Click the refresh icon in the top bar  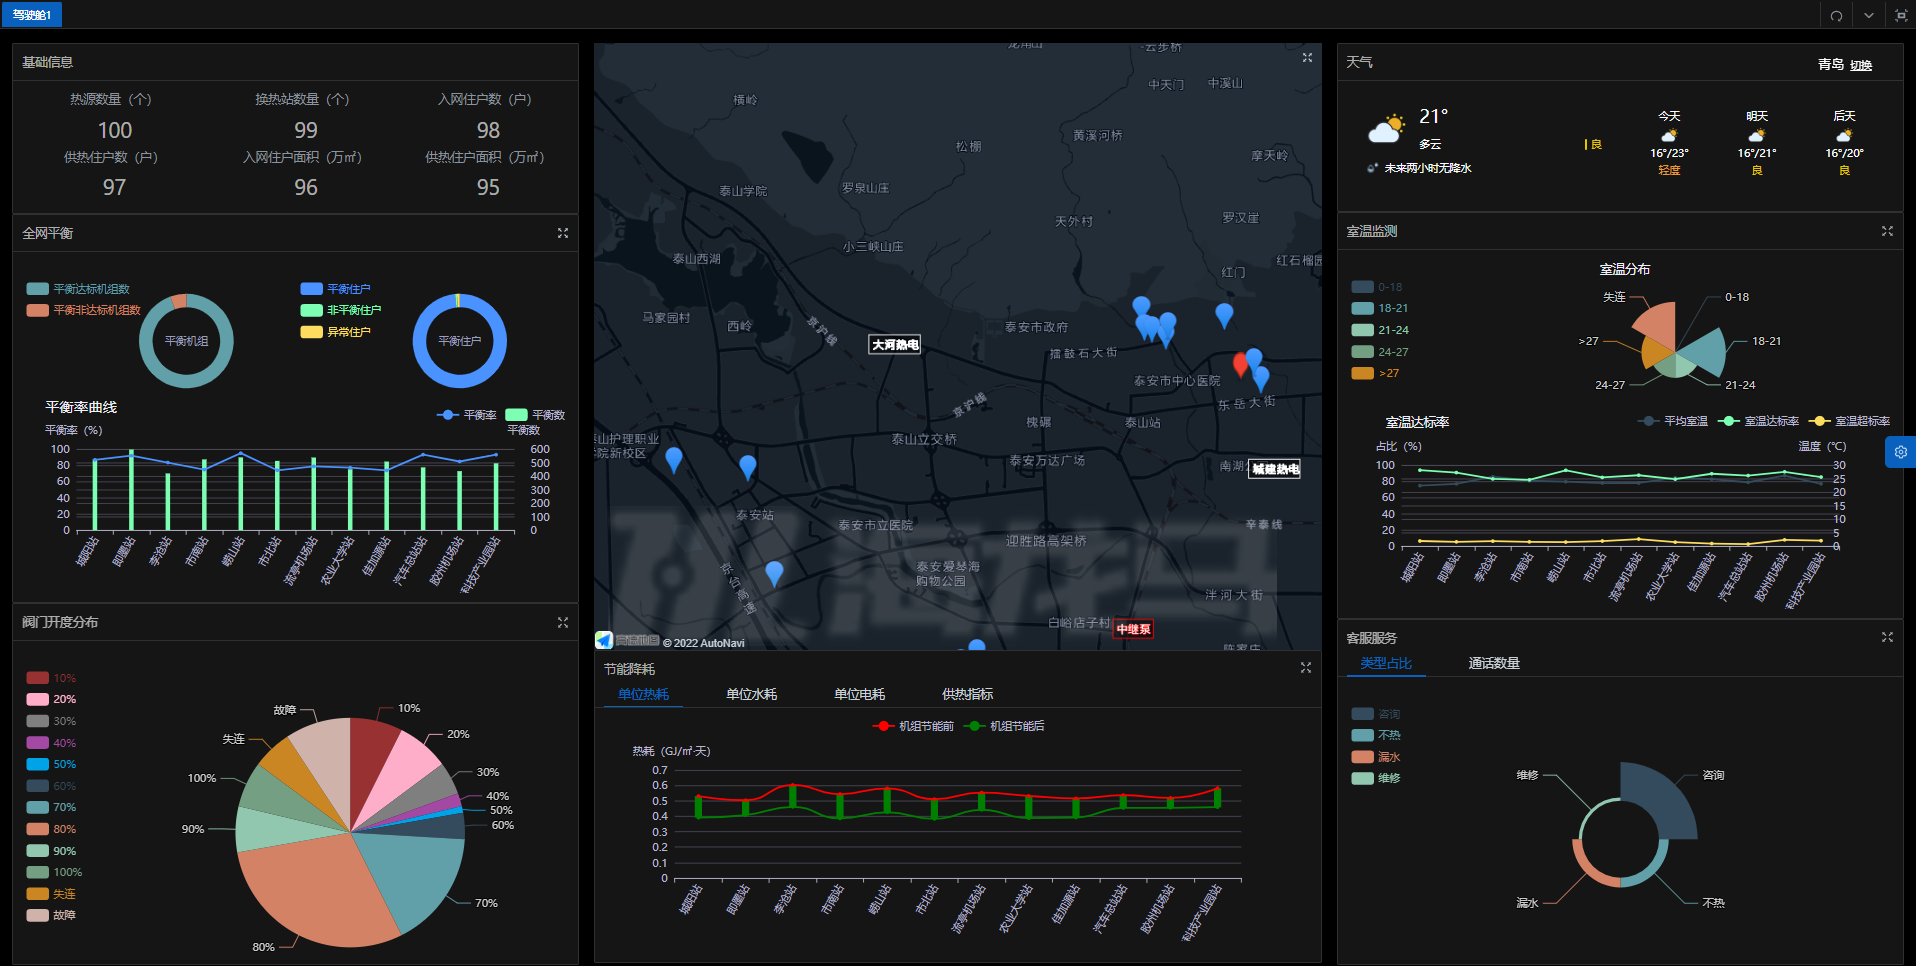(1836, 15)
